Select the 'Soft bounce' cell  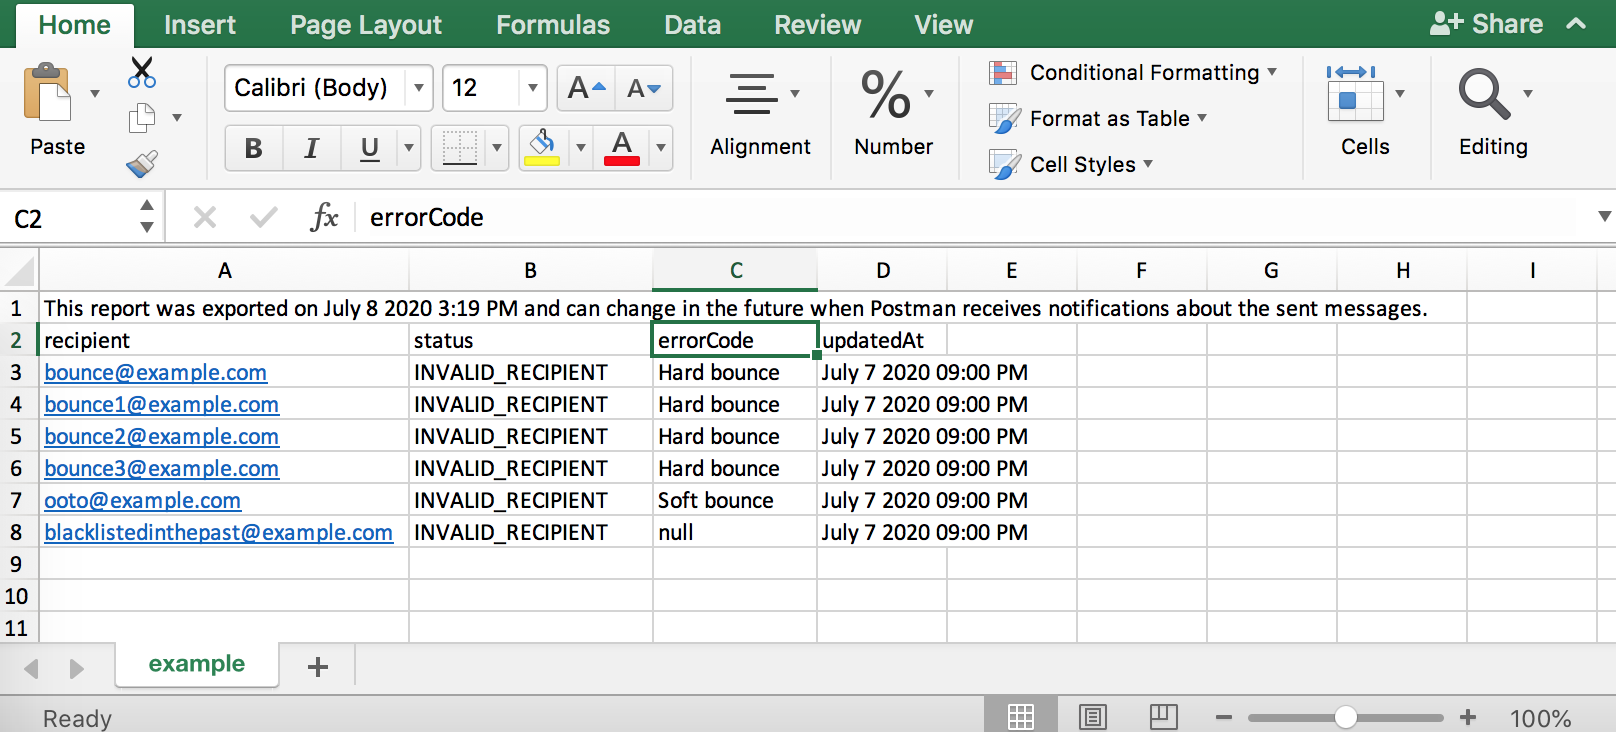(735, 501)
